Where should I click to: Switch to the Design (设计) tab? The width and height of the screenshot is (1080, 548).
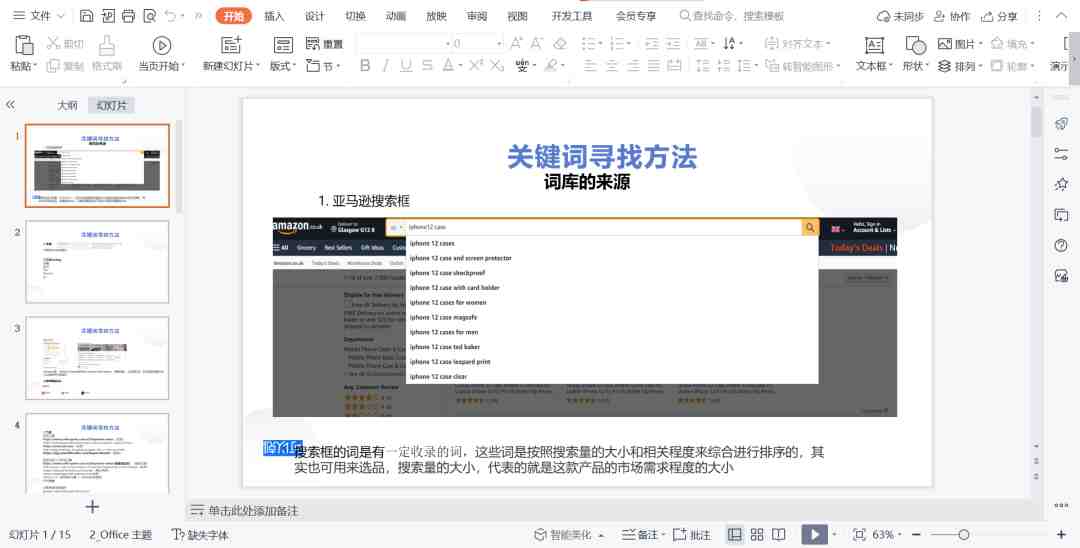point(315,16)
